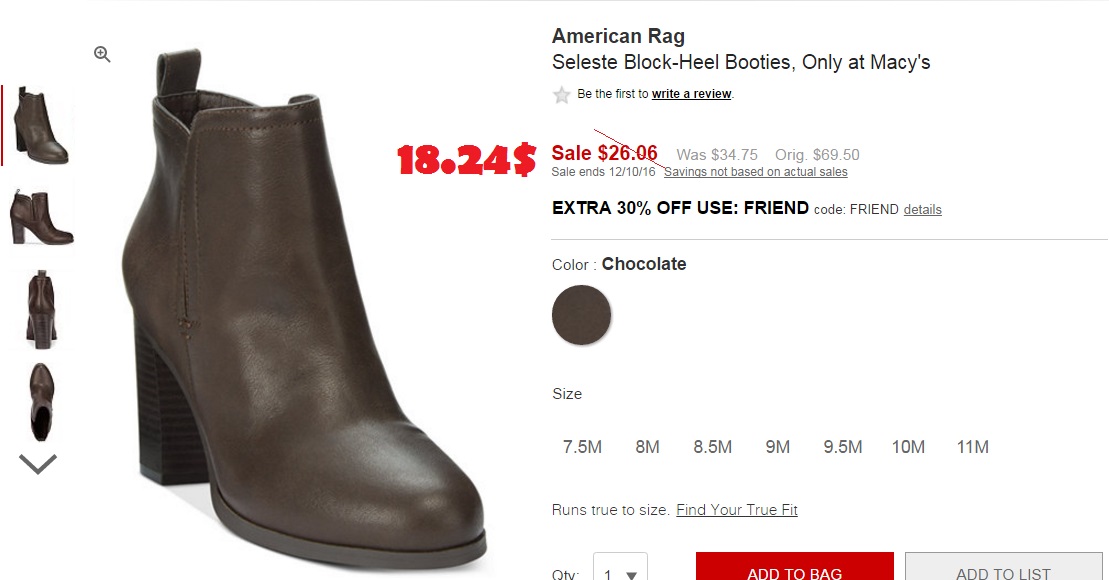The width and height of the screenshot is (1109, 580).
Task: Select the back-view boot thumbnail
Action: coord(40,308)
